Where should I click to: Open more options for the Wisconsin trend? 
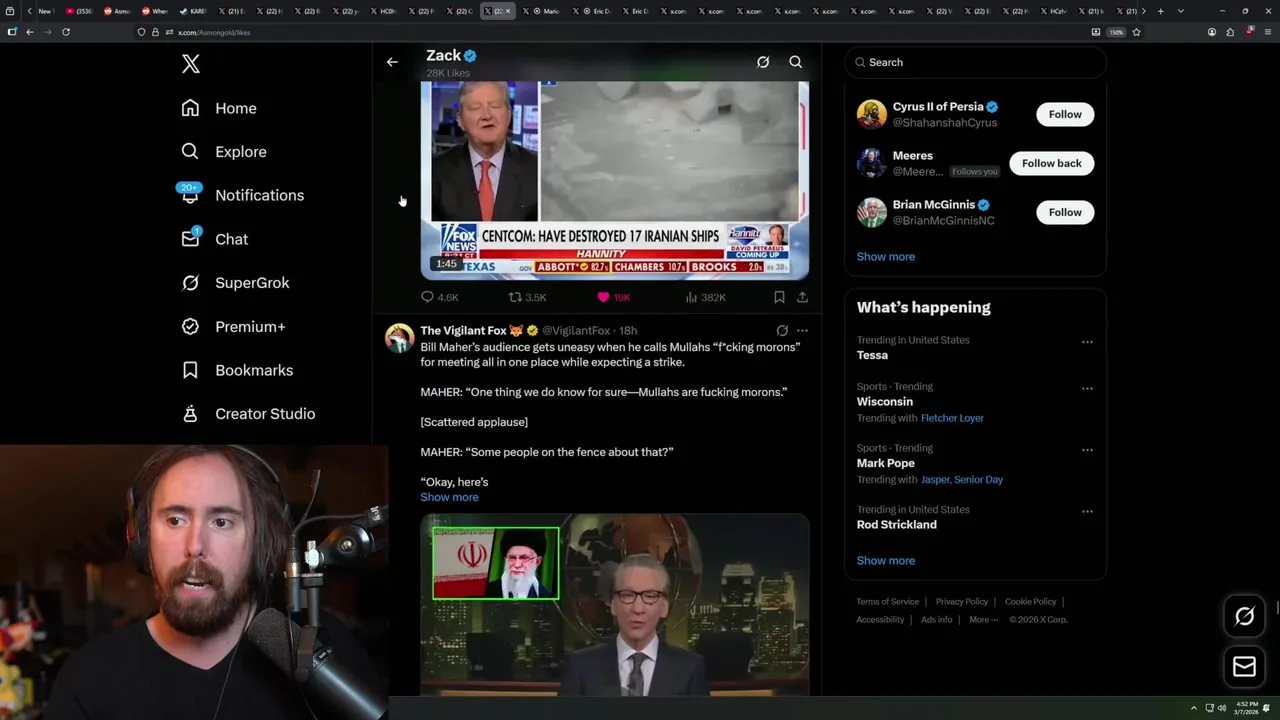[1087, 388]
